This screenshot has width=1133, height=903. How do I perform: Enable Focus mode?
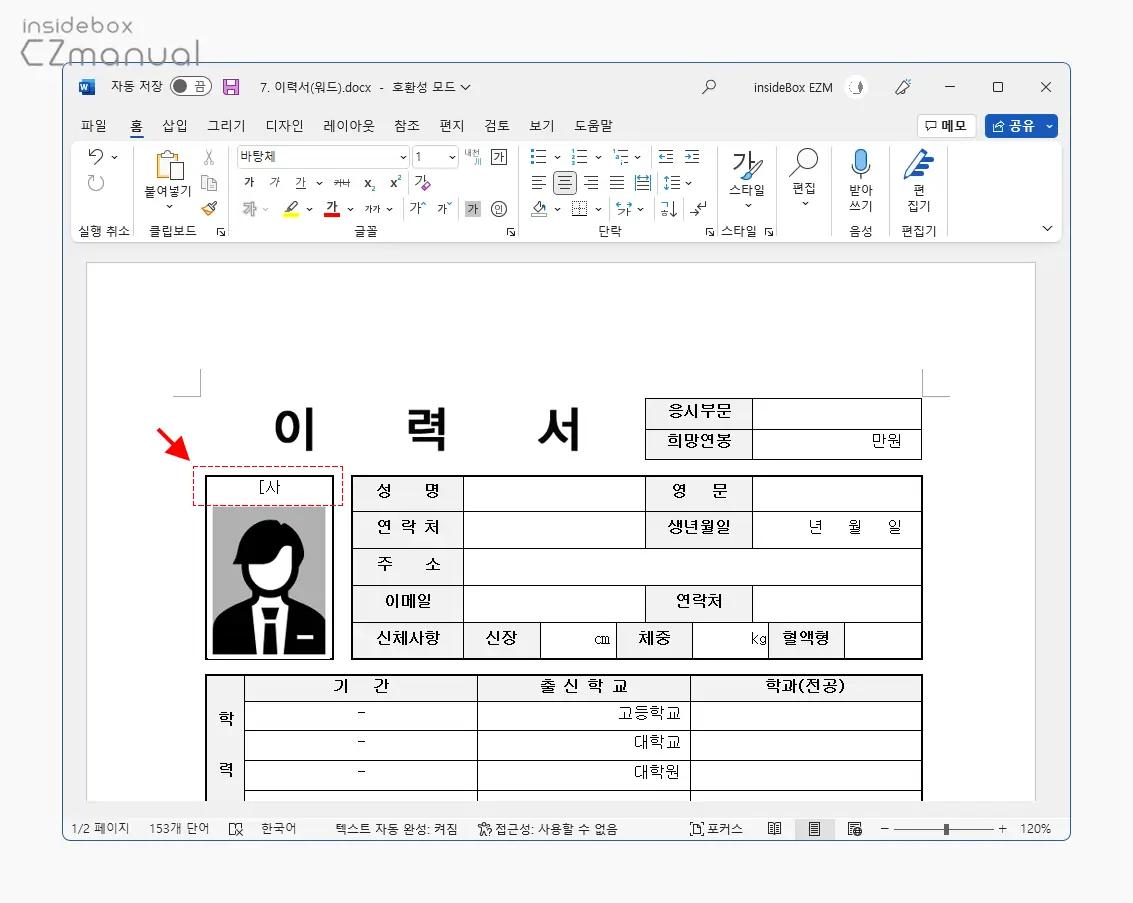point(716,829)
